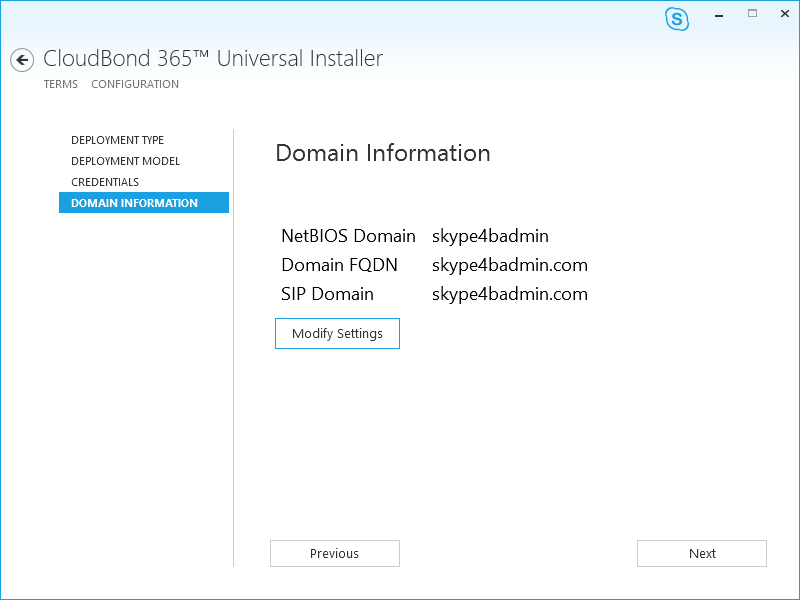
Task: Close the installer window
Action: tap(785, 14)
